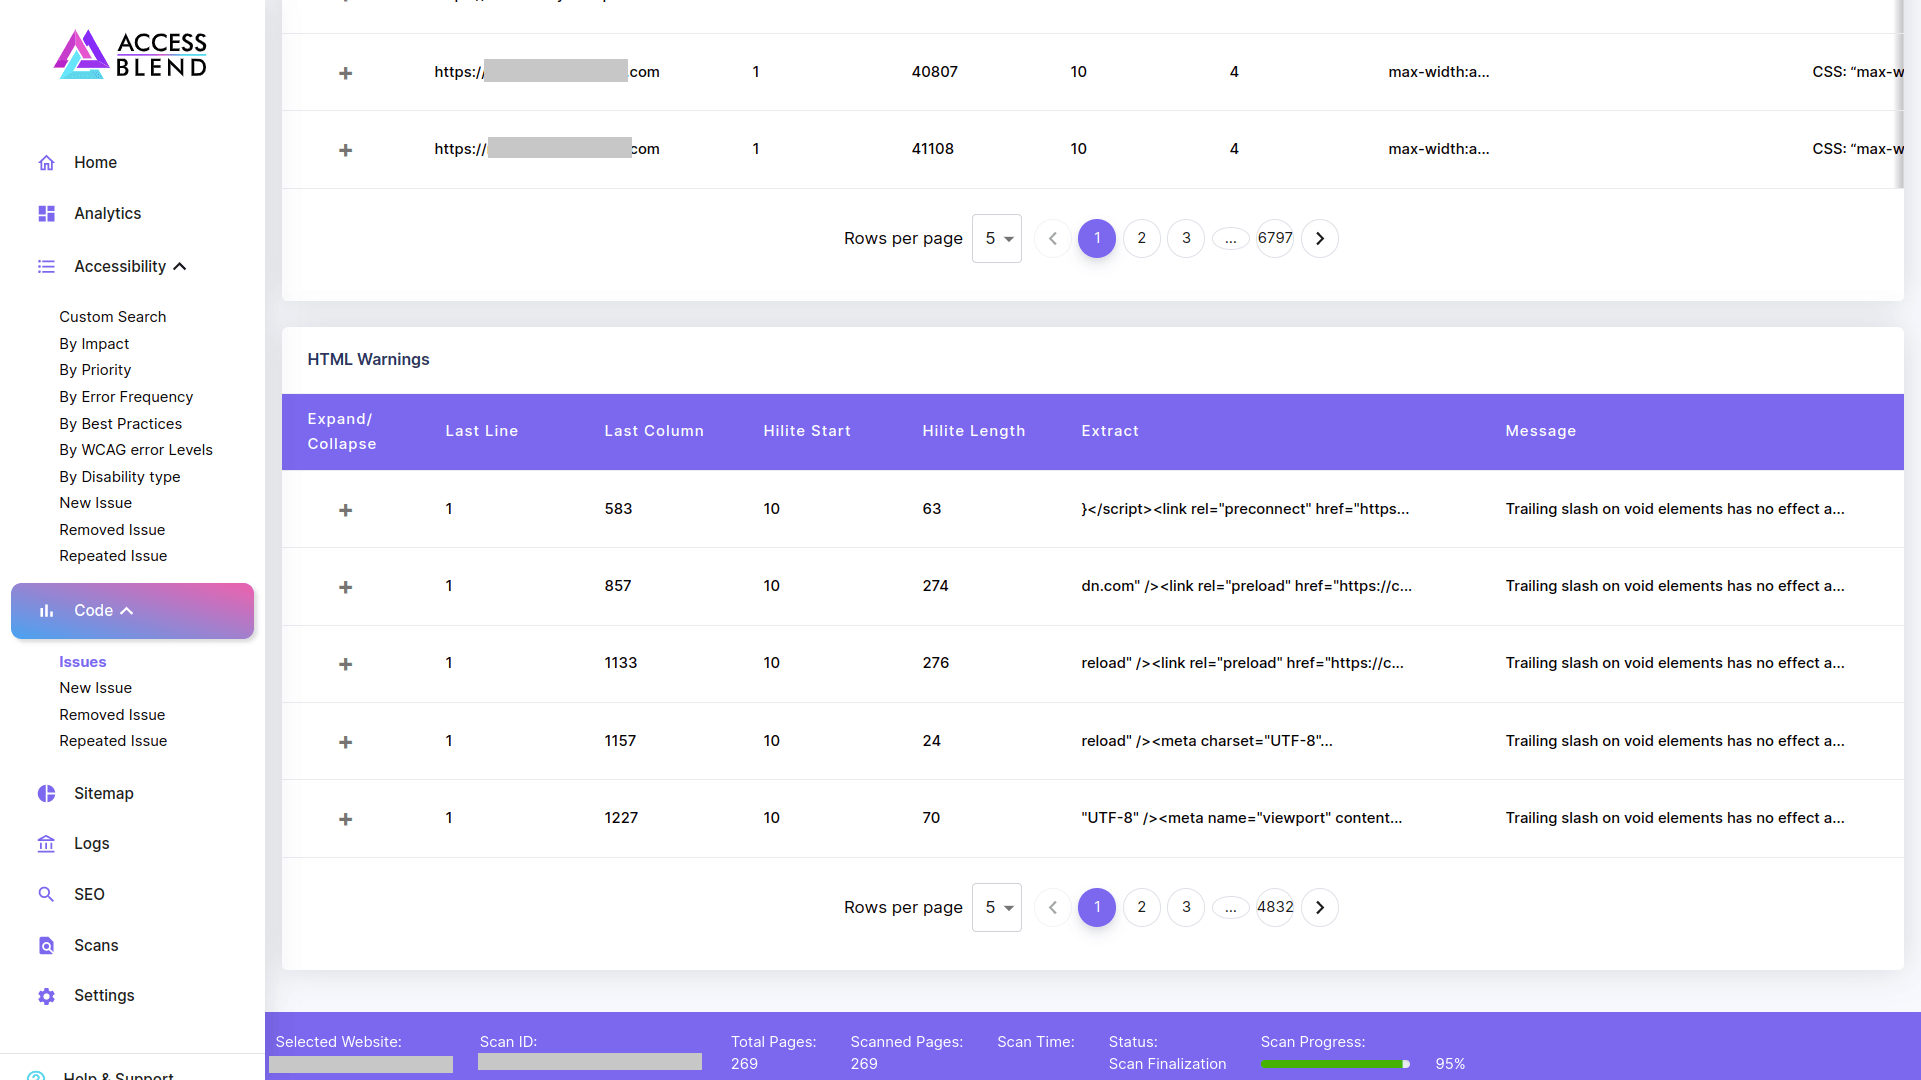The image size is (1921, 1080).
Task: Open Issues under Code menu
Action: click(x=82, y=662)
